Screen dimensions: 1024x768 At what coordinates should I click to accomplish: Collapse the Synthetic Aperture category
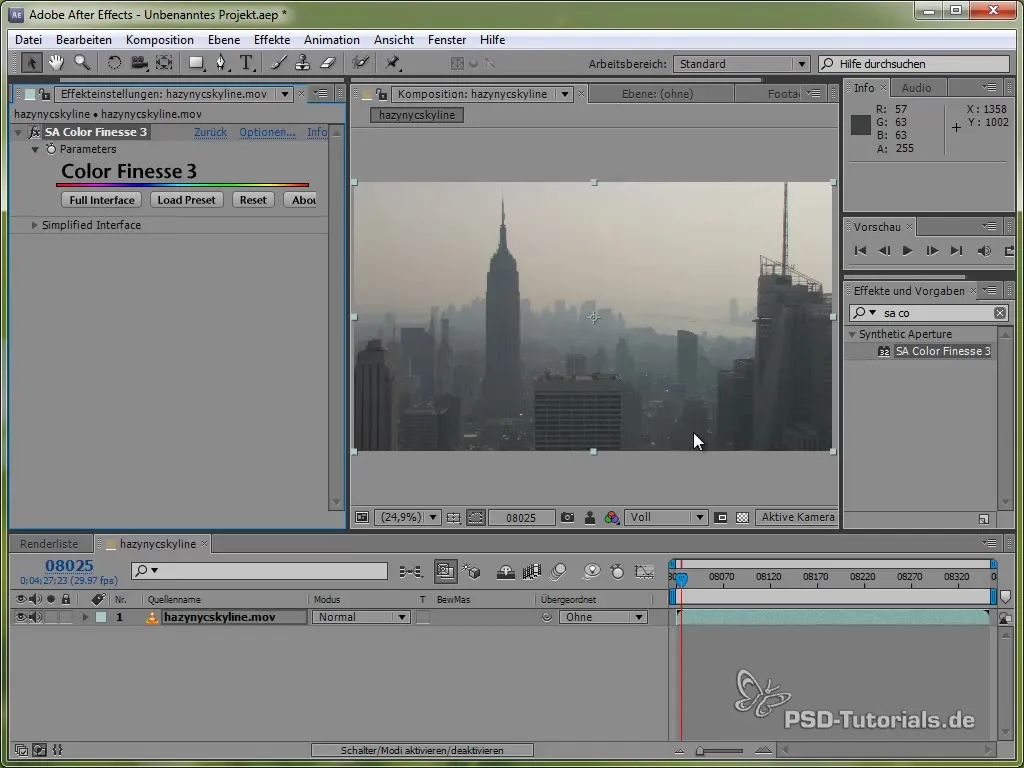pyautogui.click(x=852, y=334)
